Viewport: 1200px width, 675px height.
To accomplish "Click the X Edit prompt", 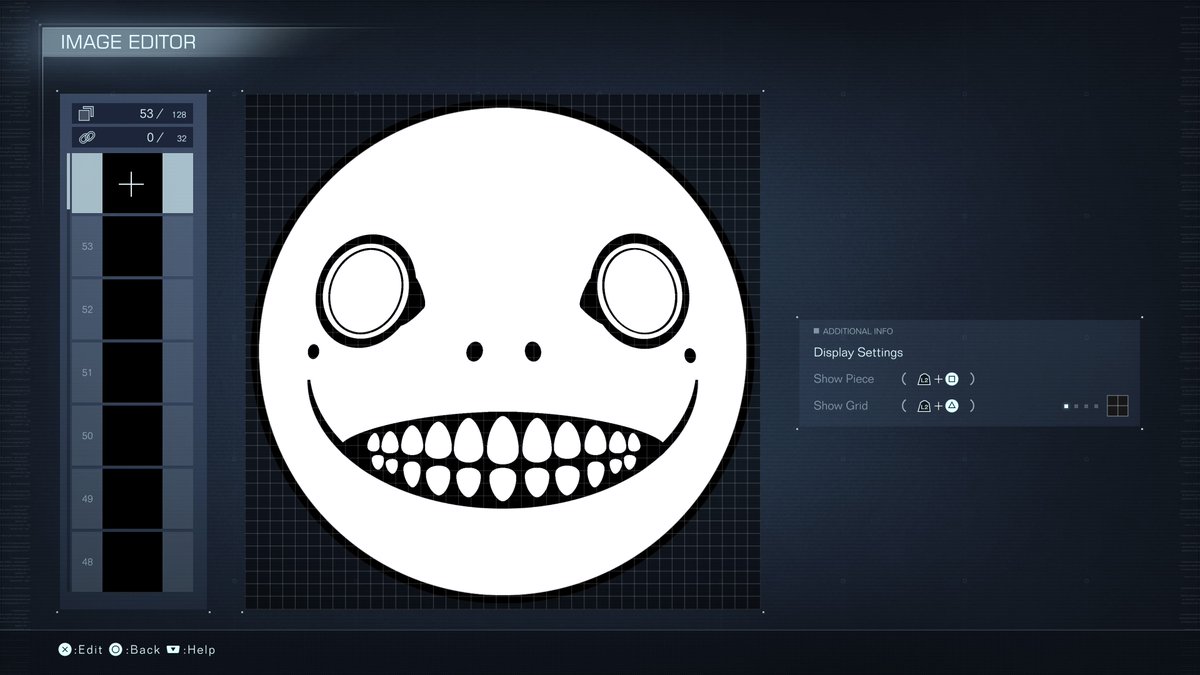I will [81, 650].
